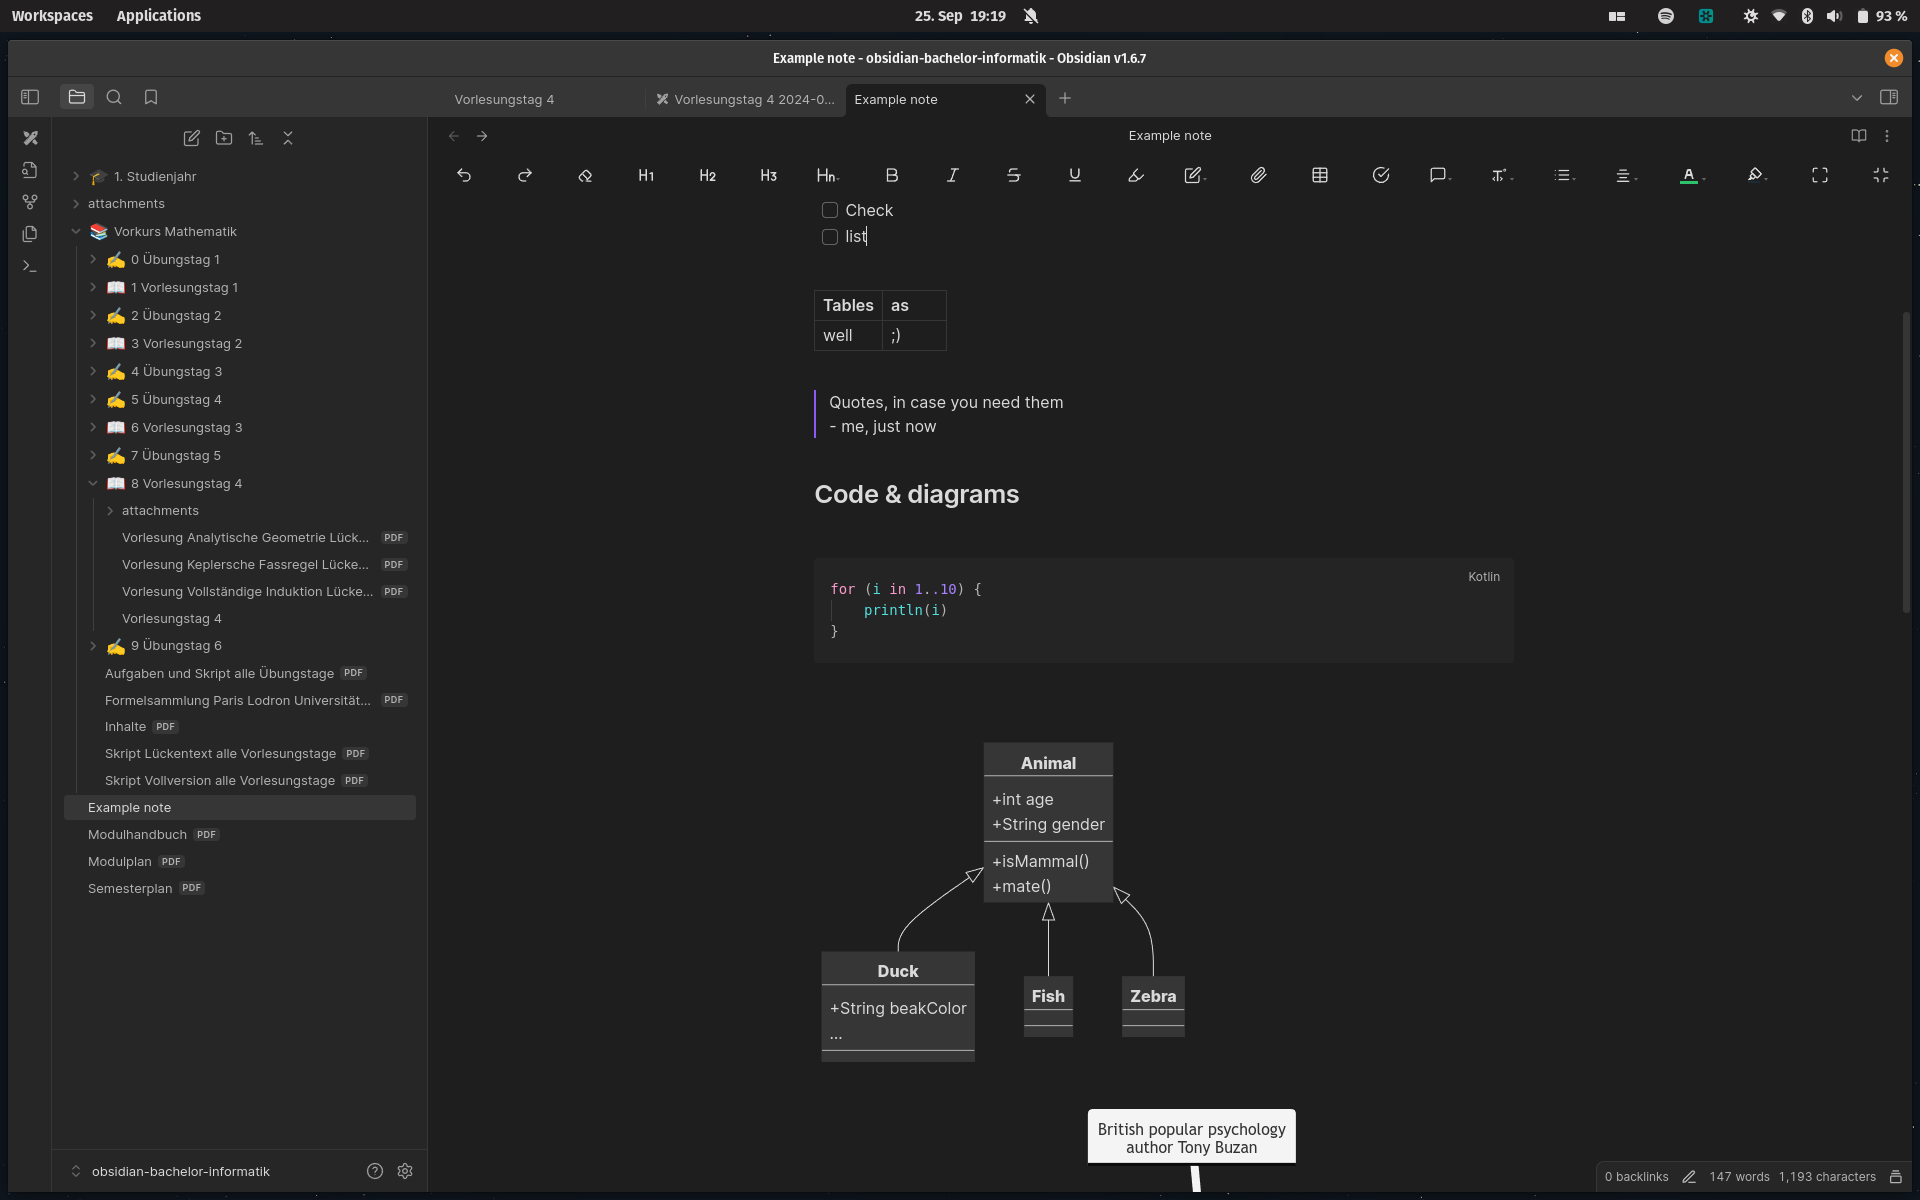Open the bookmarks pane
This screenshot has width=1920, height=1200.
pyautogui.click(x=151, y=97)
